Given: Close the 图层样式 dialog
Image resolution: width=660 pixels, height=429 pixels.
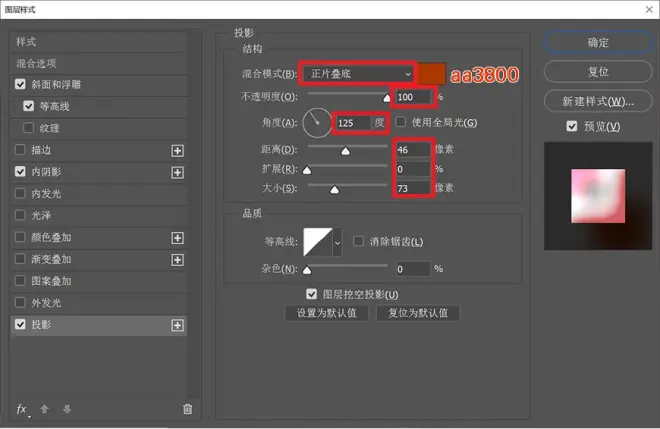Looking at the screenshot, I should click(649, 9).
